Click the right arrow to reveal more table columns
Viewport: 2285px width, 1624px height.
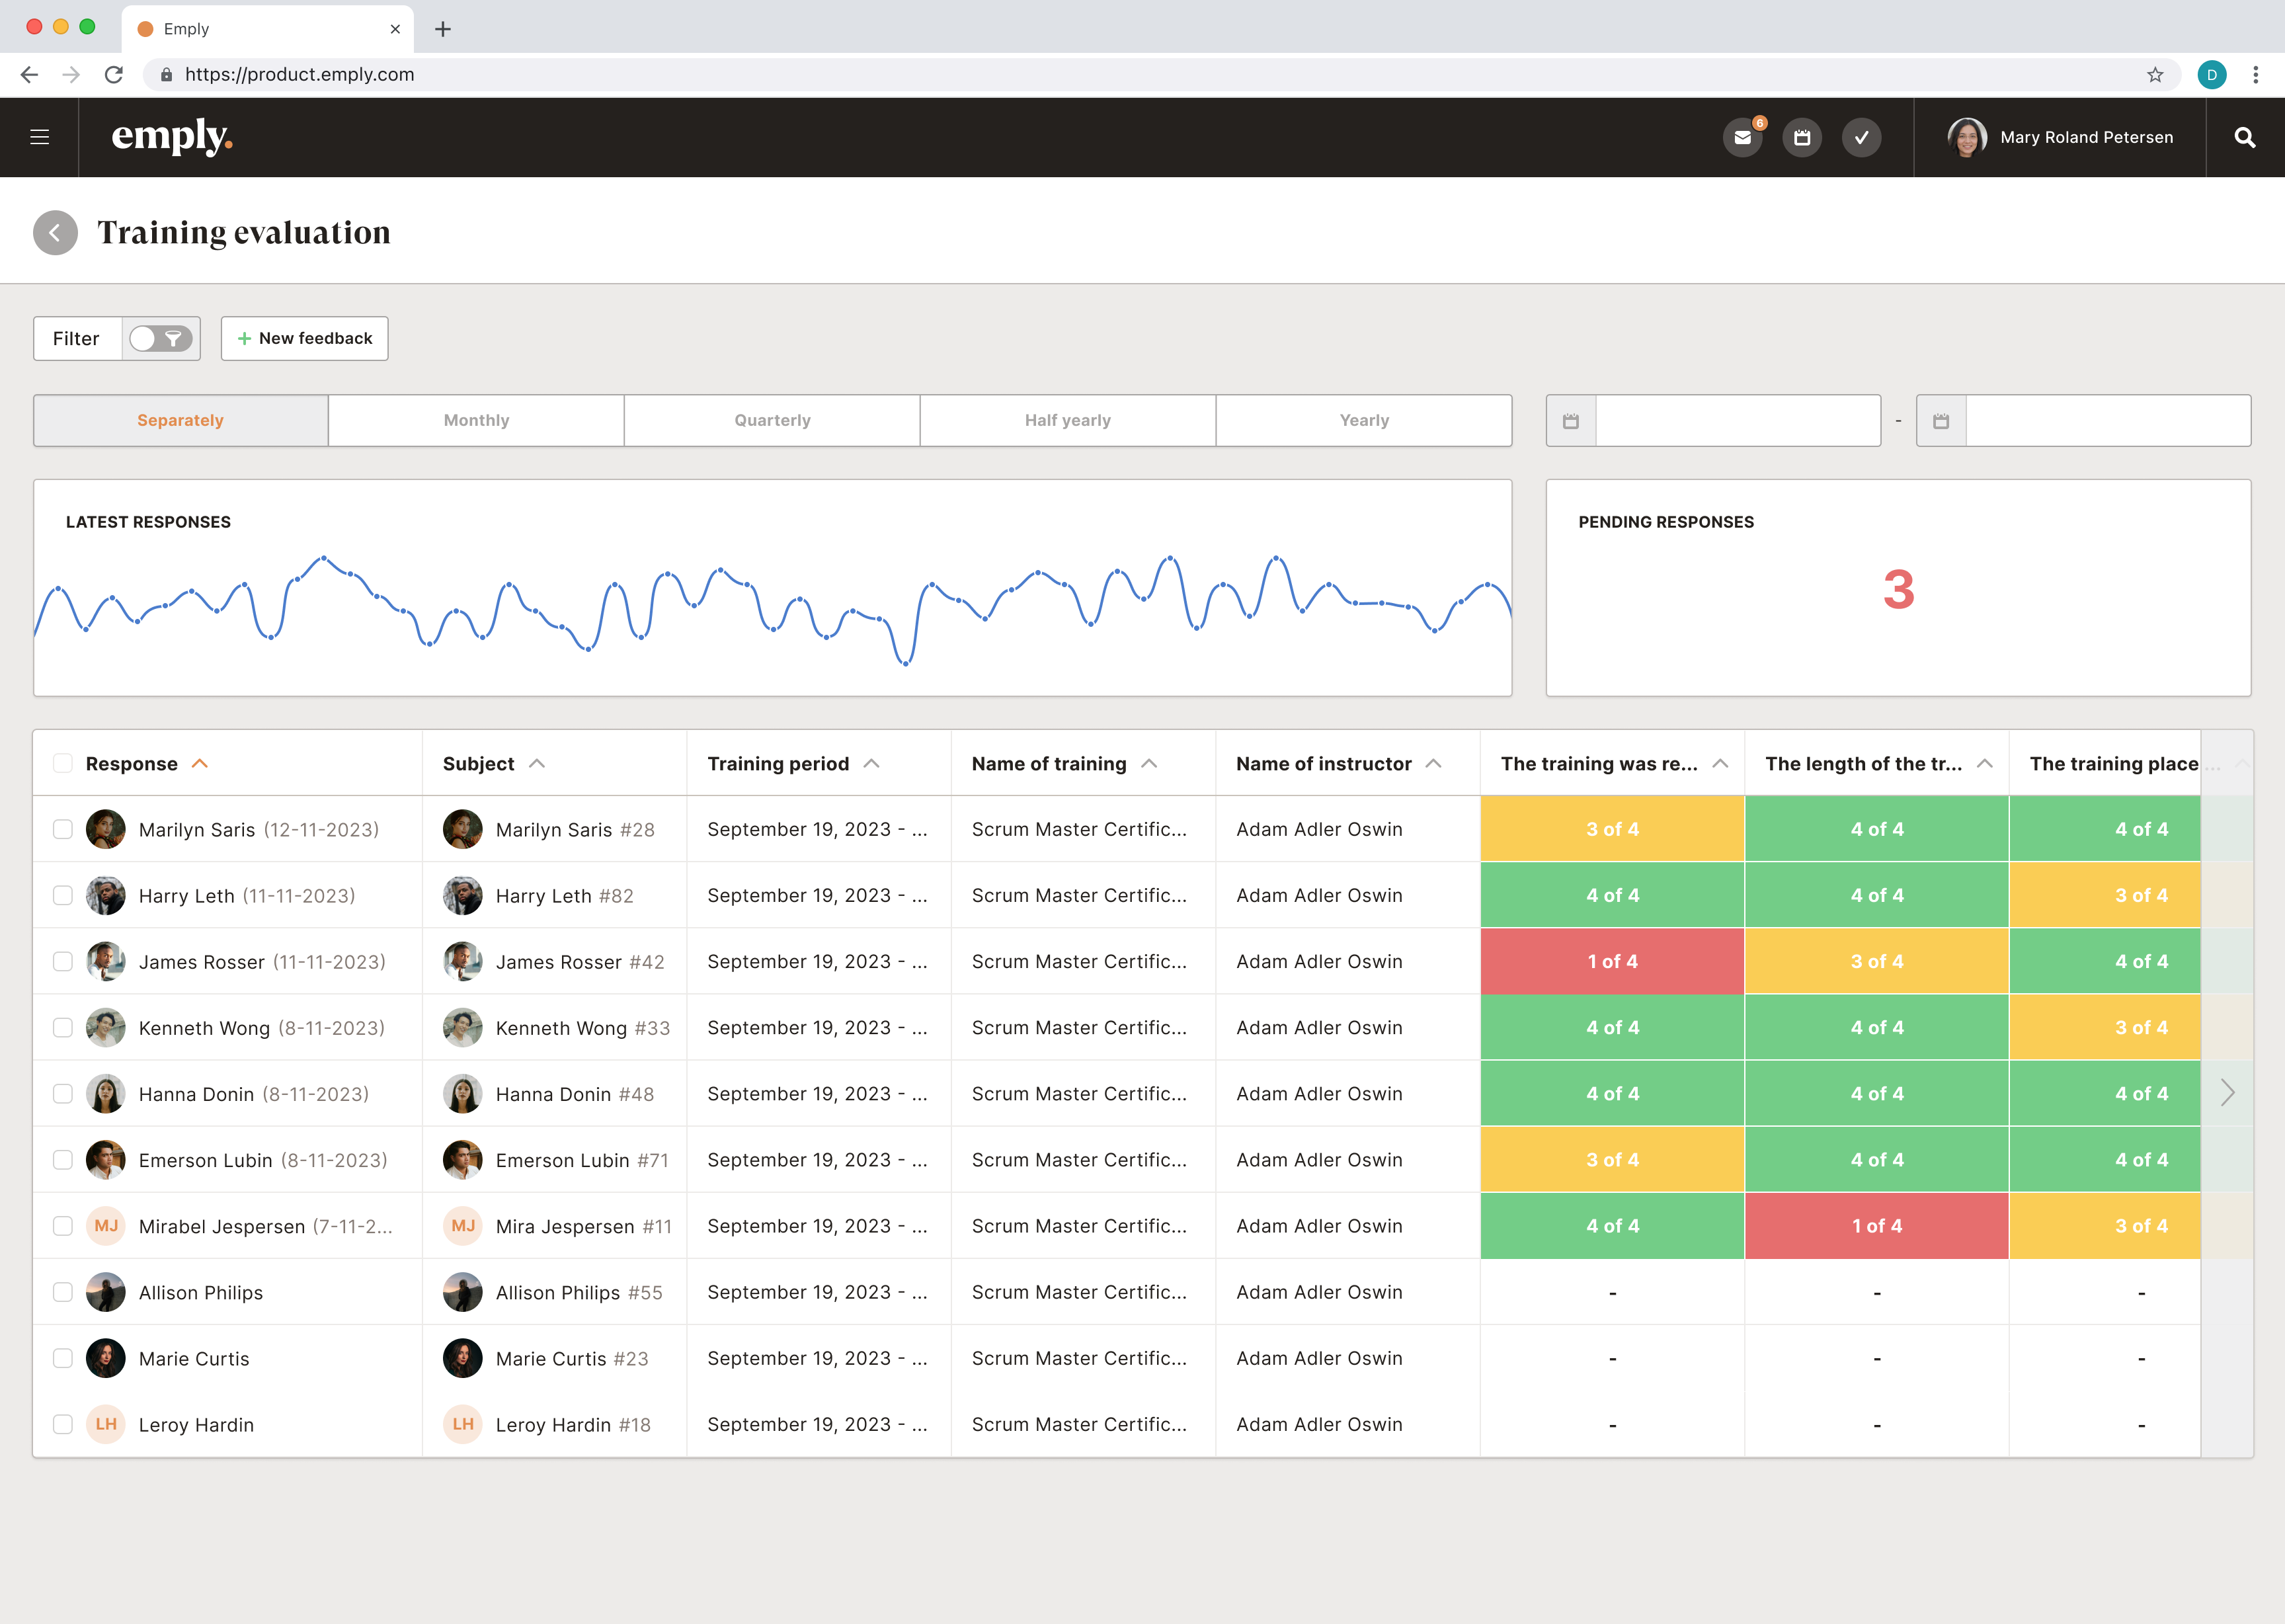(x=2228, y=1092)
